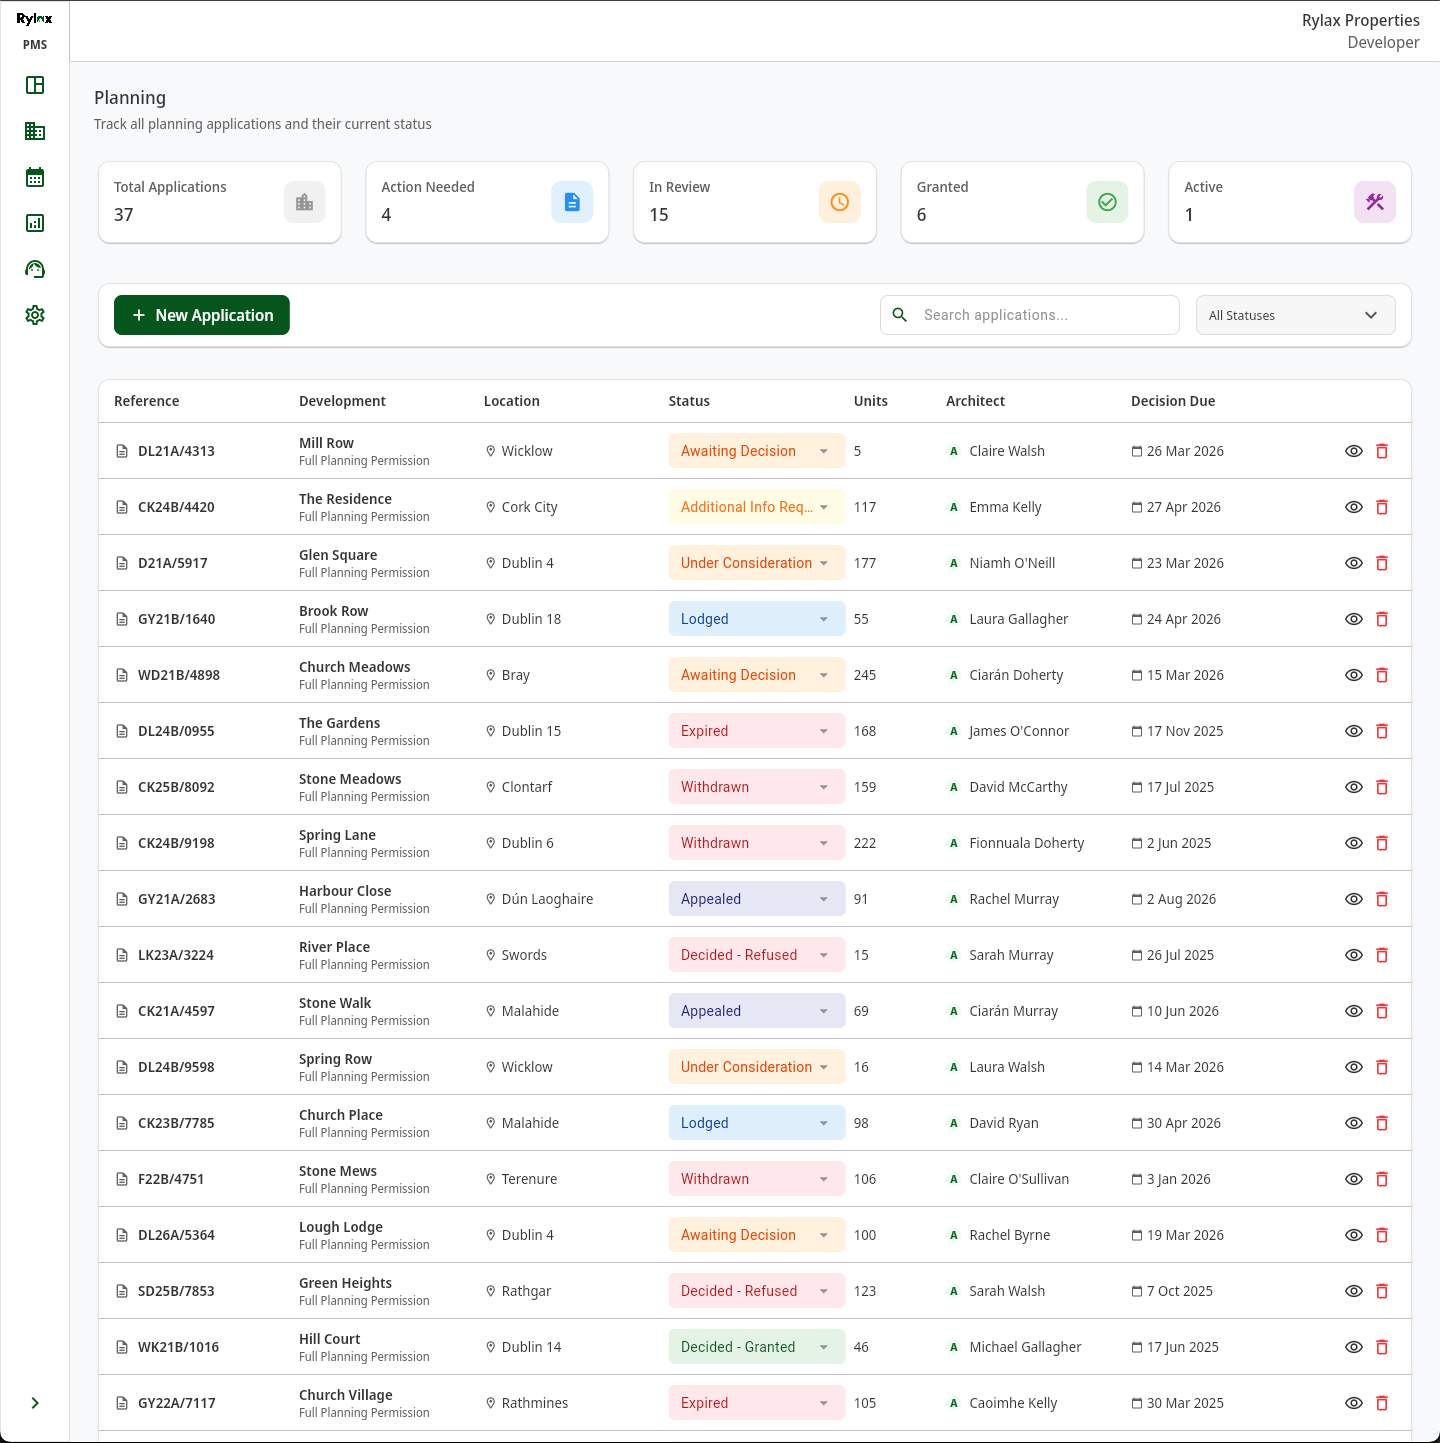The image size is (1440, 1443).
Task: Change status dropdown for Glen Square
Action: [756, 563]
